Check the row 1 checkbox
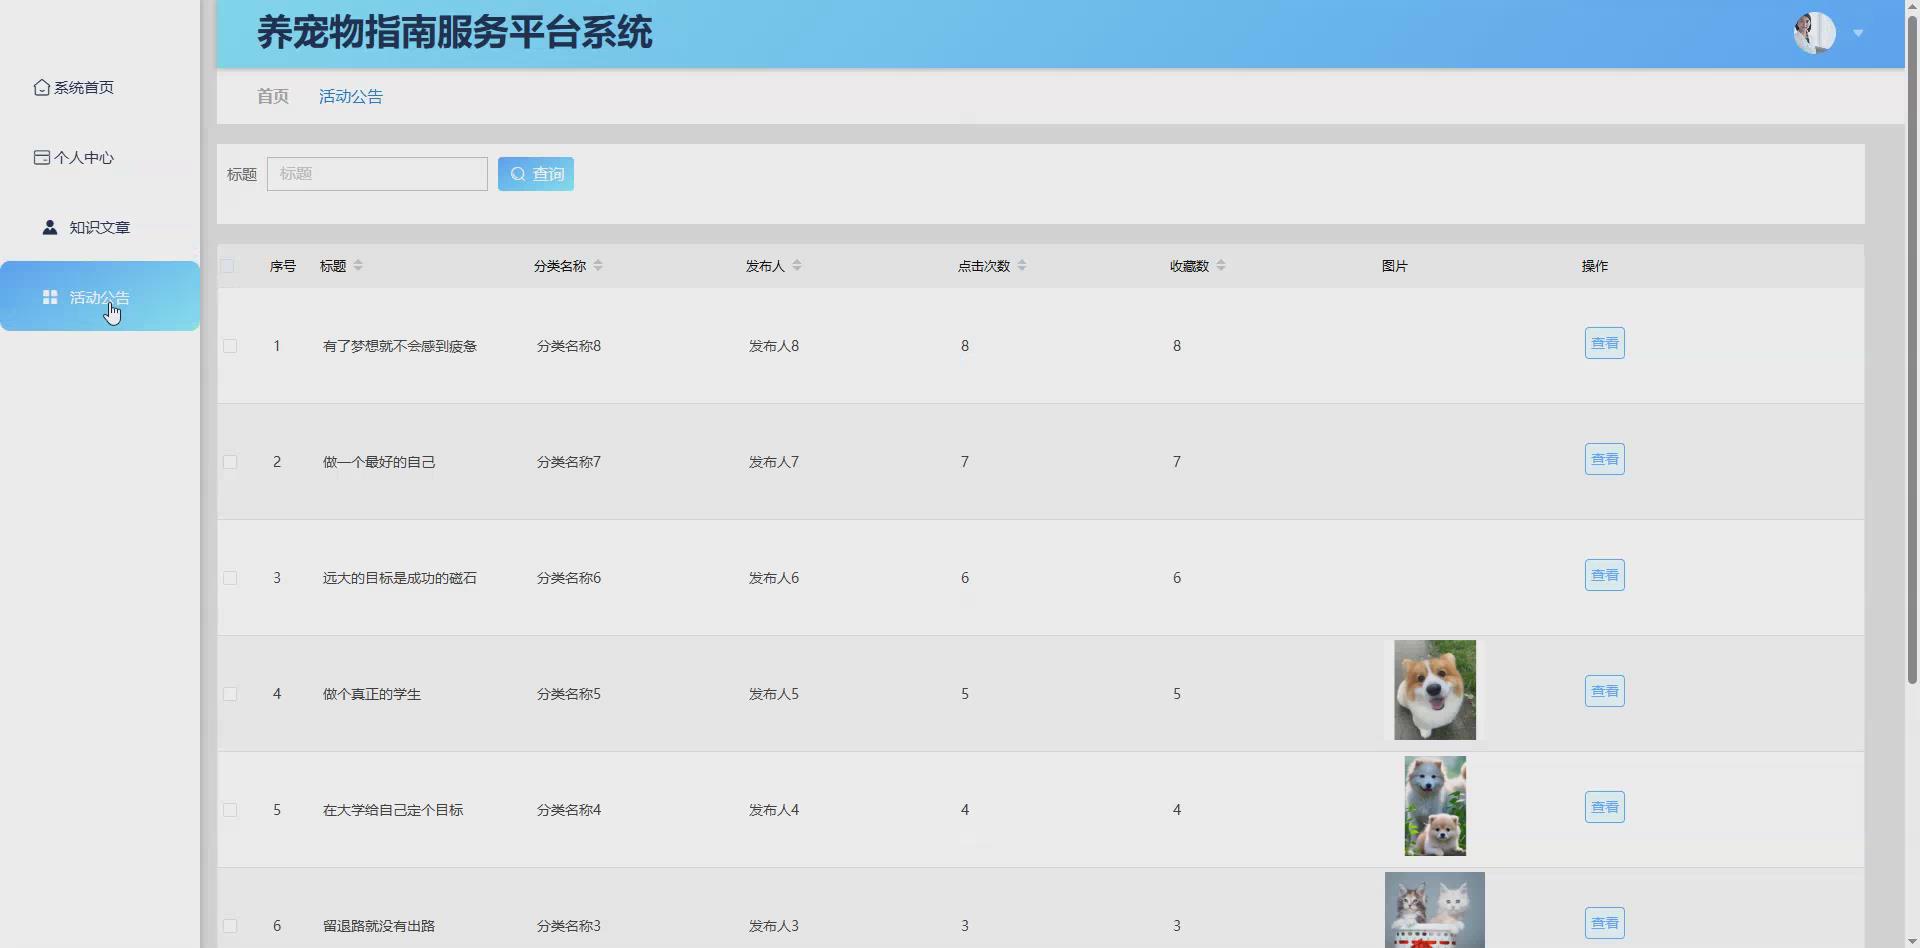The width and height of the screenshot is (1920, 948). (x=230, y=346)
